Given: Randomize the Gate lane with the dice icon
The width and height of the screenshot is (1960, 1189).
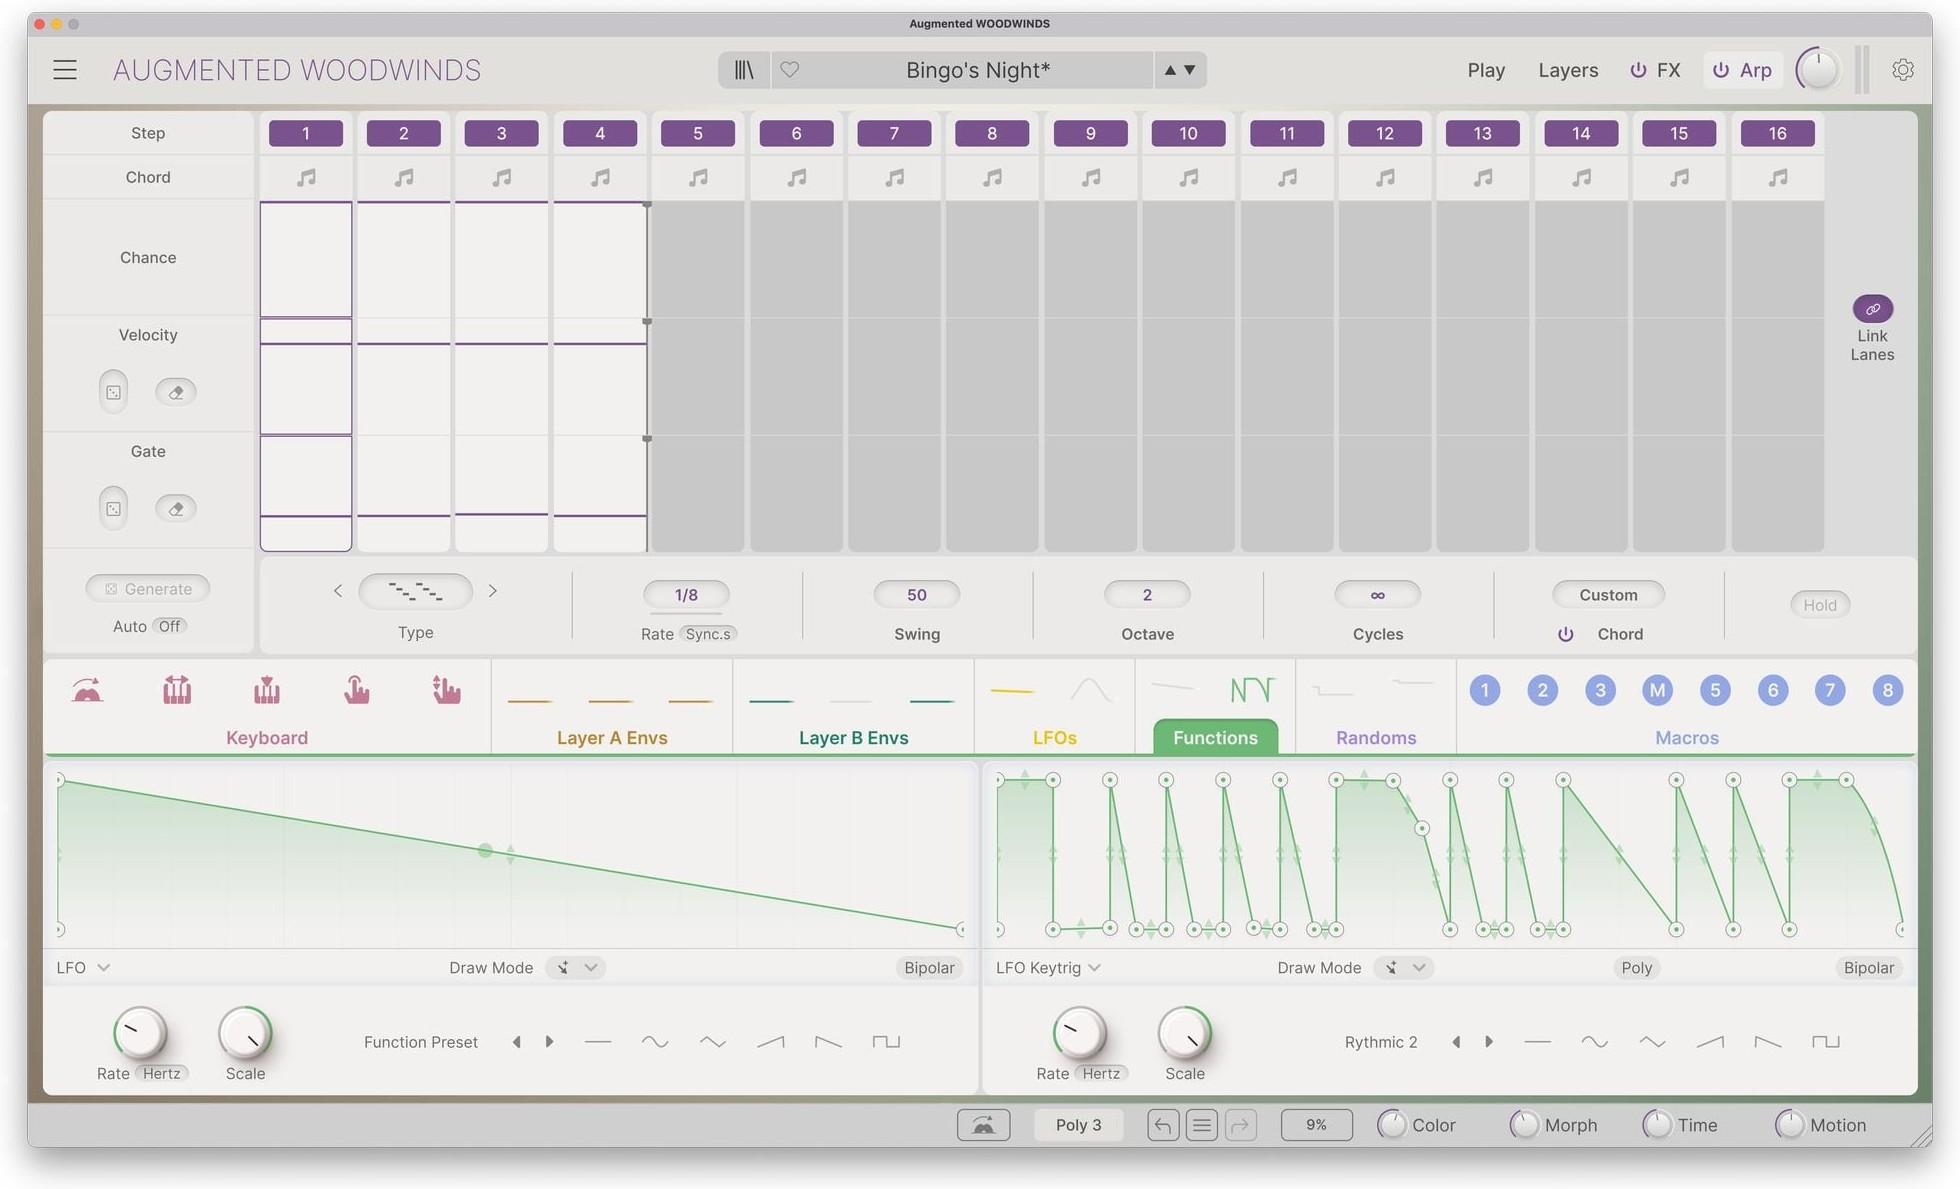Looking at the screenshot, I should 114,509.
